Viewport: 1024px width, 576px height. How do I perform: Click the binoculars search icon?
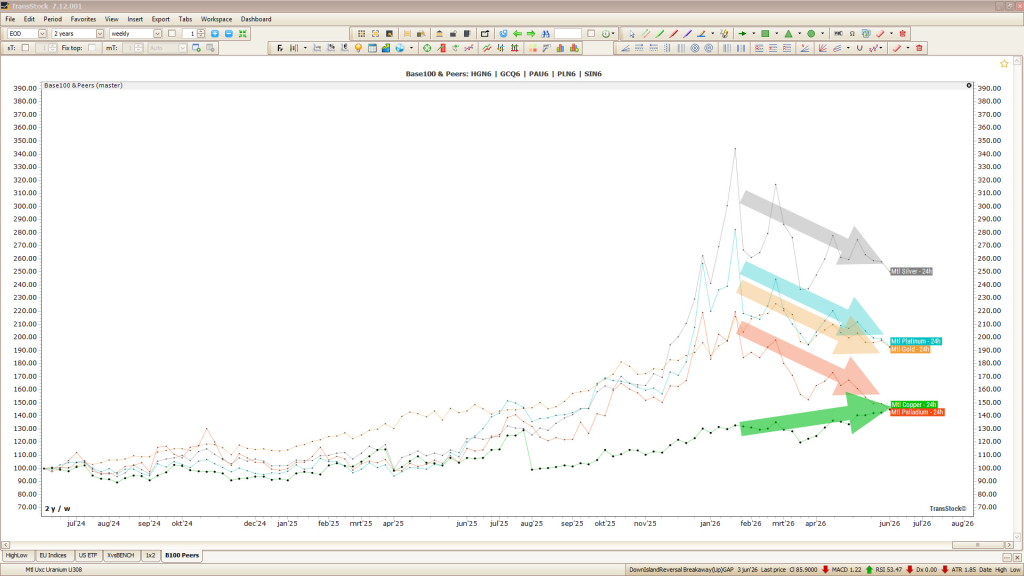545,33
